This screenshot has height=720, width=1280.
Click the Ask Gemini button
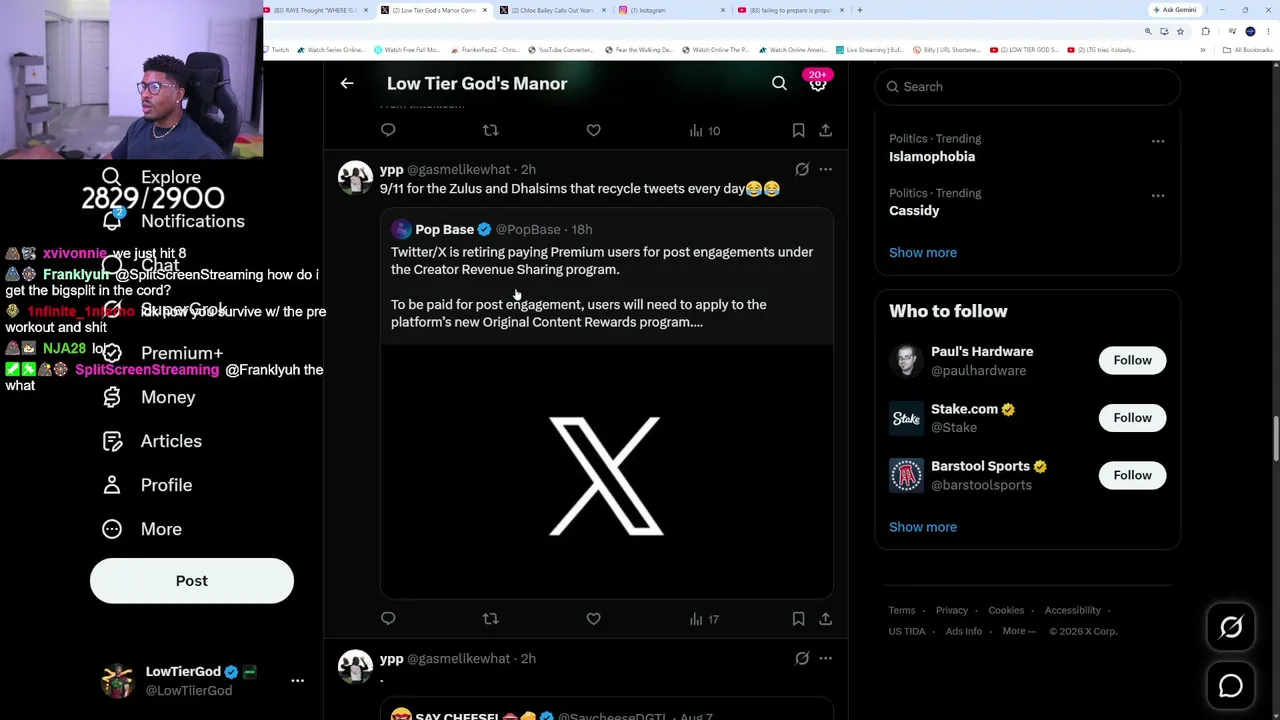1174,10
